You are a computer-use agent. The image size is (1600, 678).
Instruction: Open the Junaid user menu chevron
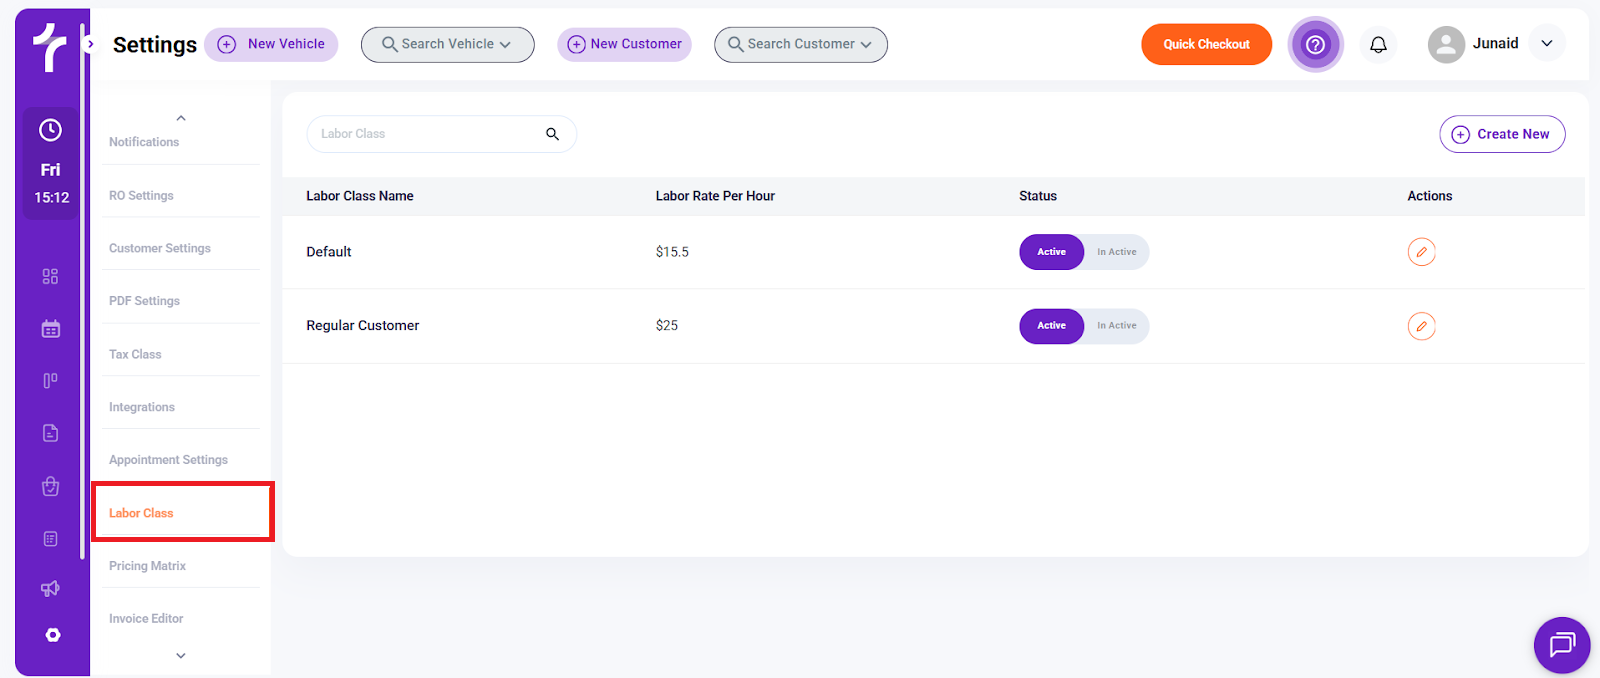(1546, 44)
